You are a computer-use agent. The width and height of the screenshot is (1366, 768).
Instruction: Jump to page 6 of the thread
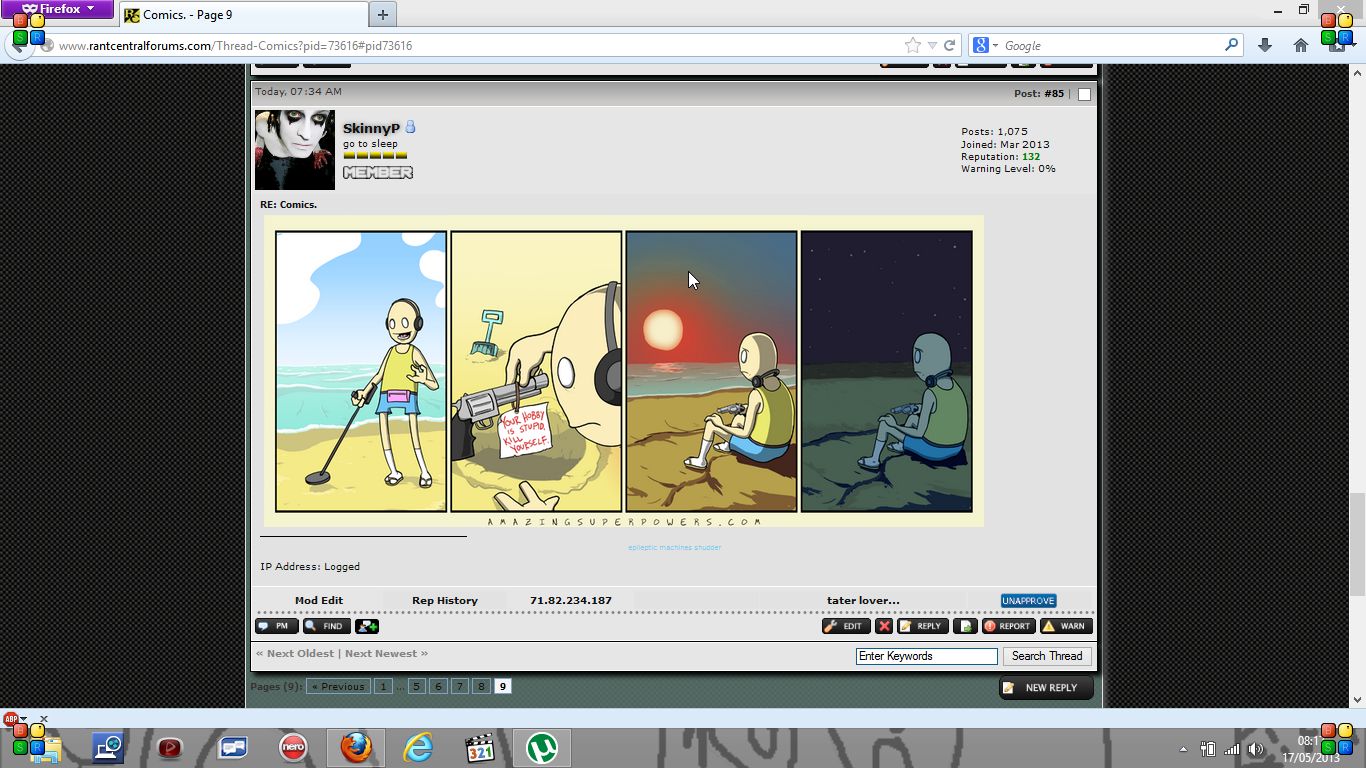click(x=438, y=686)
